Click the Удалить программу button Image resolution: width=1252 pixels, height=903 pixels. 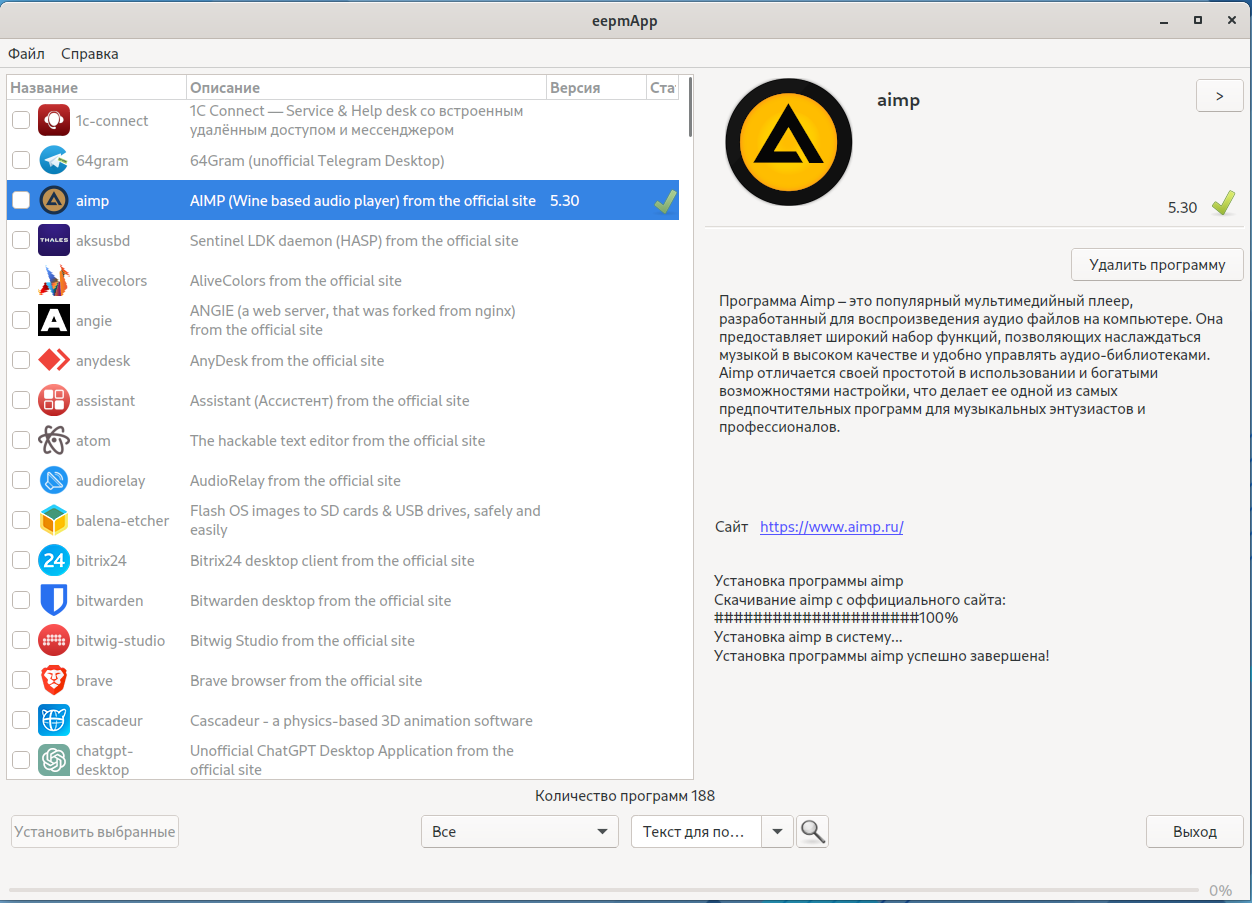coord(1157,265)
